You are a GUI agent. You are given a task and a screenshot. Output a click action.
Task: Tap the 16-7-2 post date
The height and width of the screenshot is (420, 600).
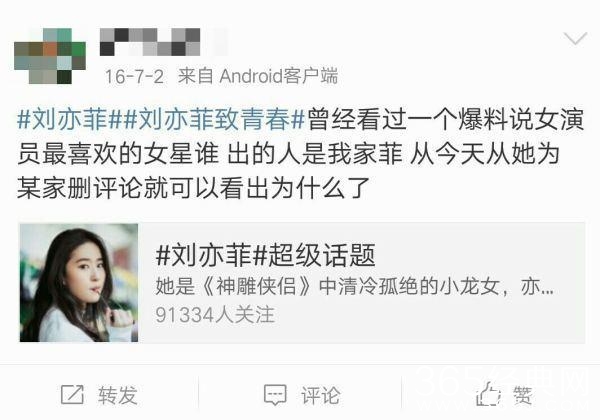pyautogui.click(x=134, y=76)
